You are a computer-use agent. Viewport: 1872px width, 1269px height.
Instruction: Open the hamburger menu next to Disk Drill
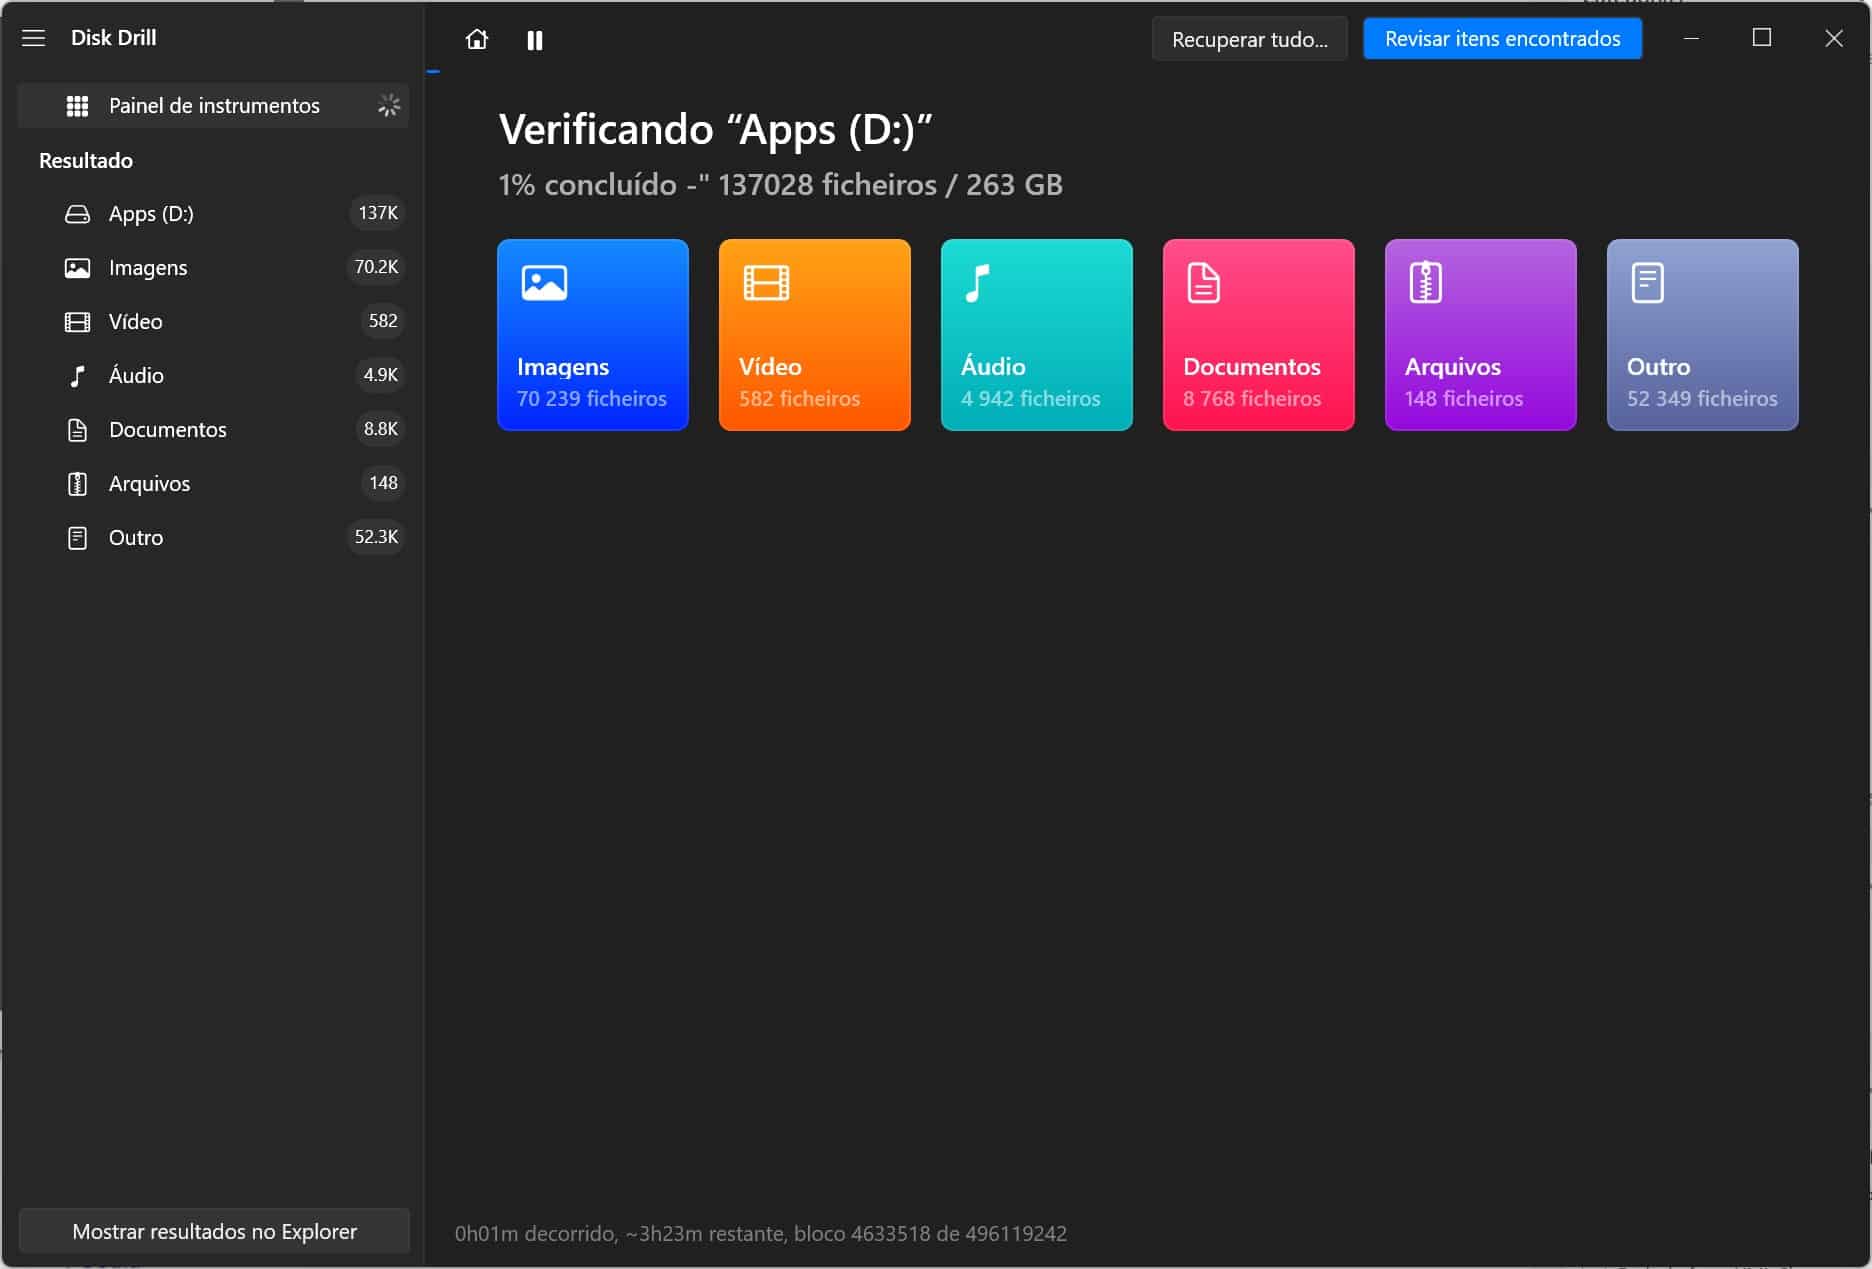34,38
